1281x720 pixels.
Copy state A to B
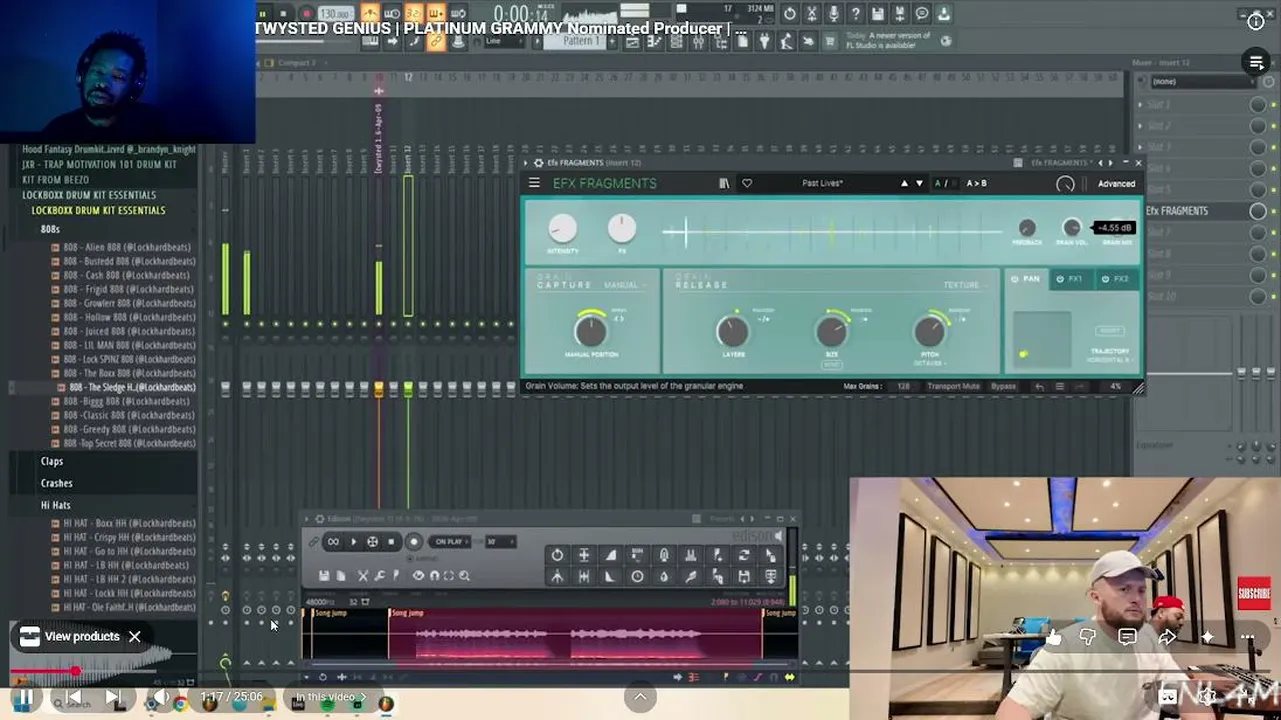(976, 183)
